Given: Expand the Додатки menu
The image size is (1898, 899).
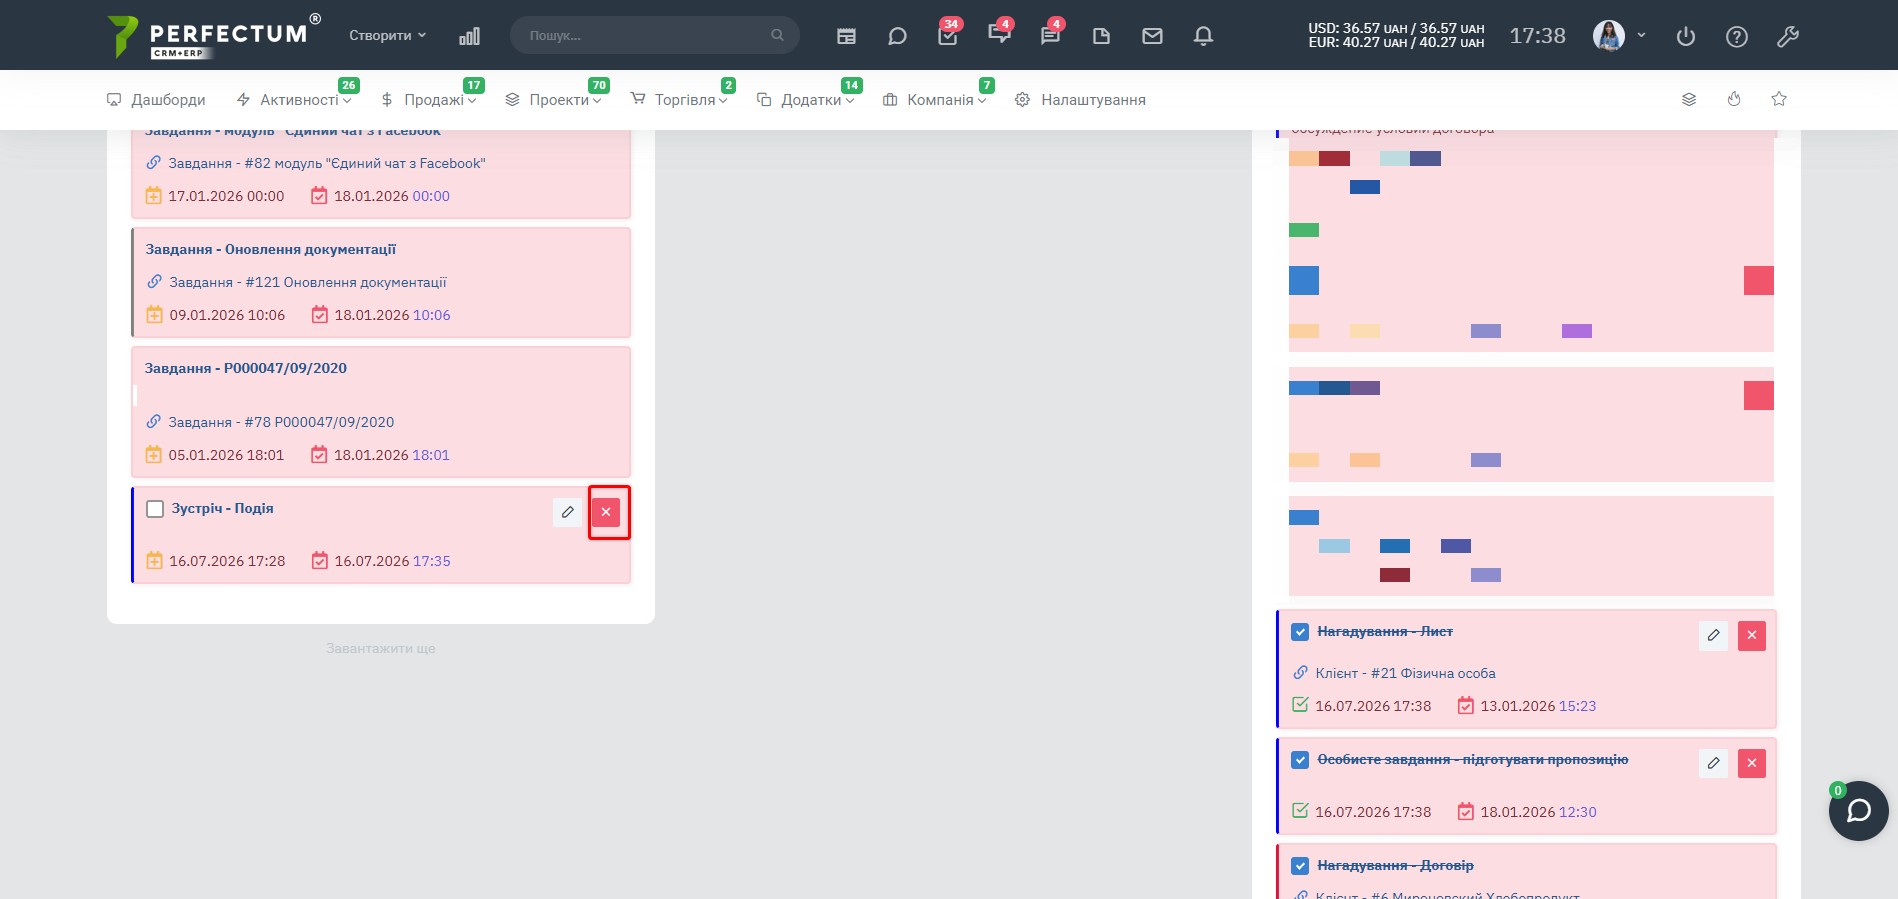Looking at the screenshot, I should [x=805, y=100].
